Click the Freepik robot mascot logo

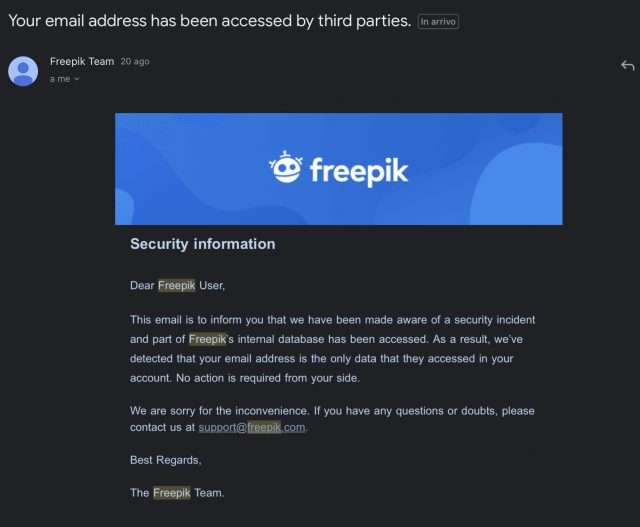point(286,167)
